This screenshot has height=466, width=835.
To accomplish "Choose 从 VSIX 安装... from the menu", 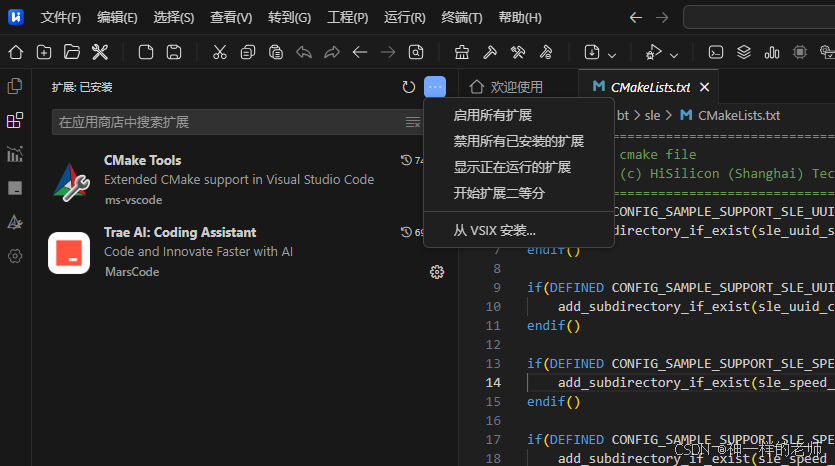I will point(519,230).
